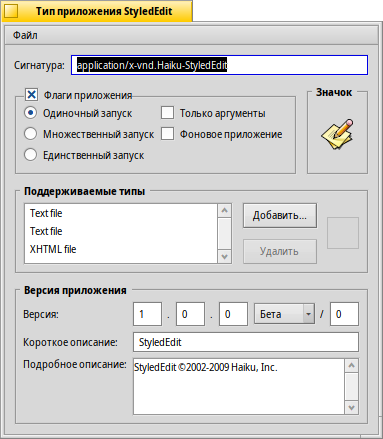Select the Множественный запуск radio button
383x439 pixels.
click(x=31, y=134)
